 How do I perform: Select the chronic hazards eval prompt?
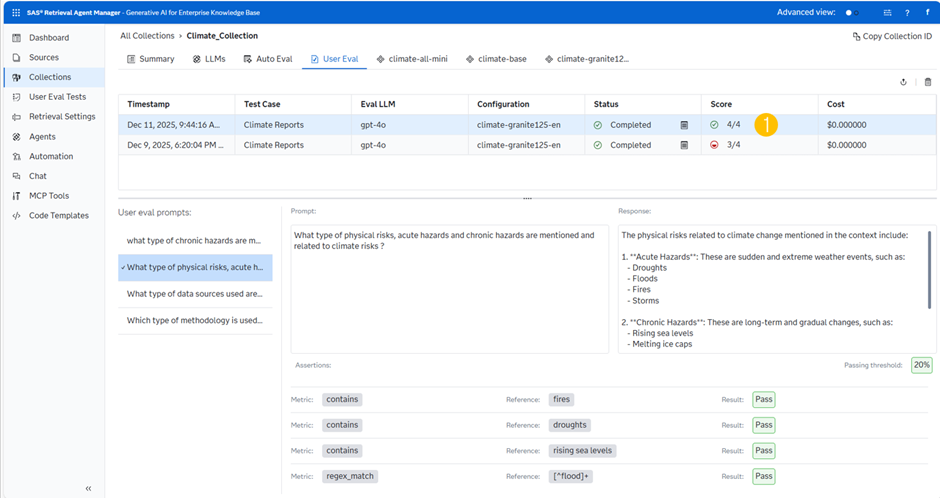point(194,240)
